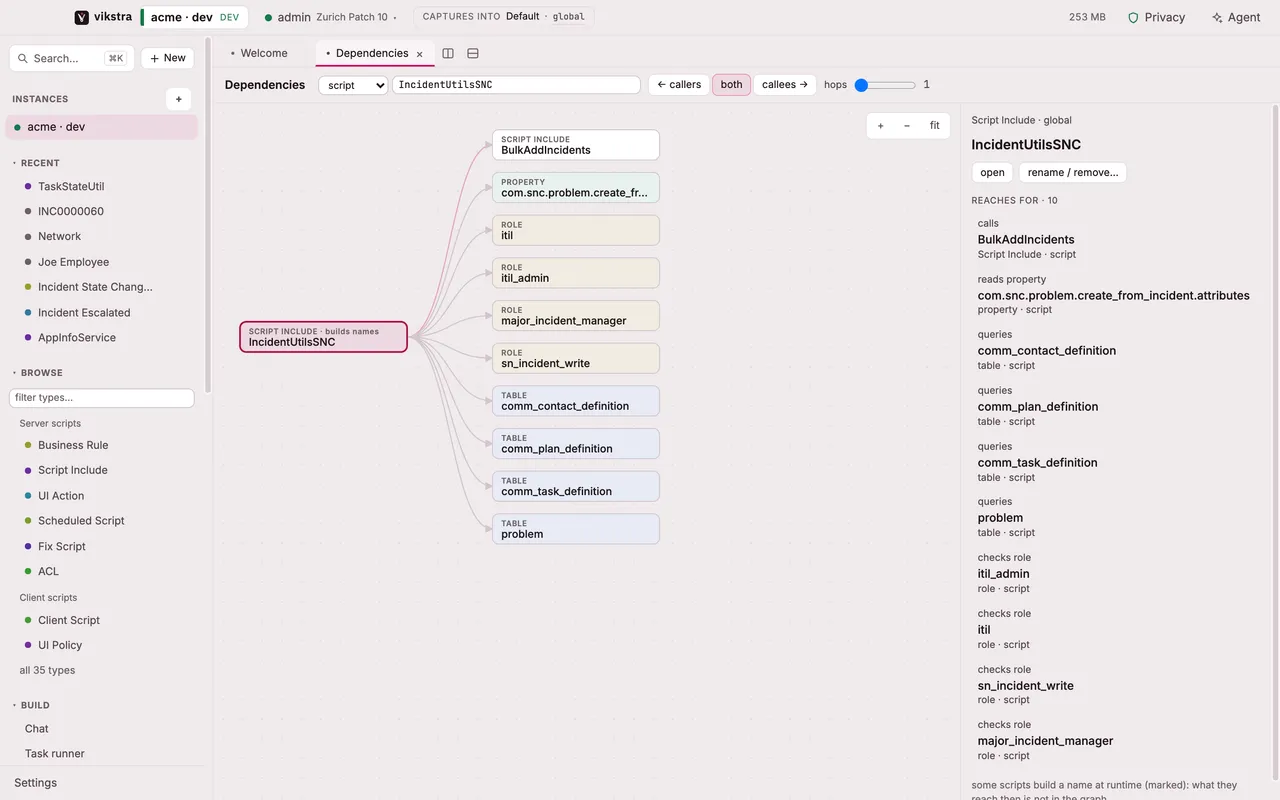This screenshot has width=1280, height=800.
Task: Adjust the hops slider
Action: (885, 85)
